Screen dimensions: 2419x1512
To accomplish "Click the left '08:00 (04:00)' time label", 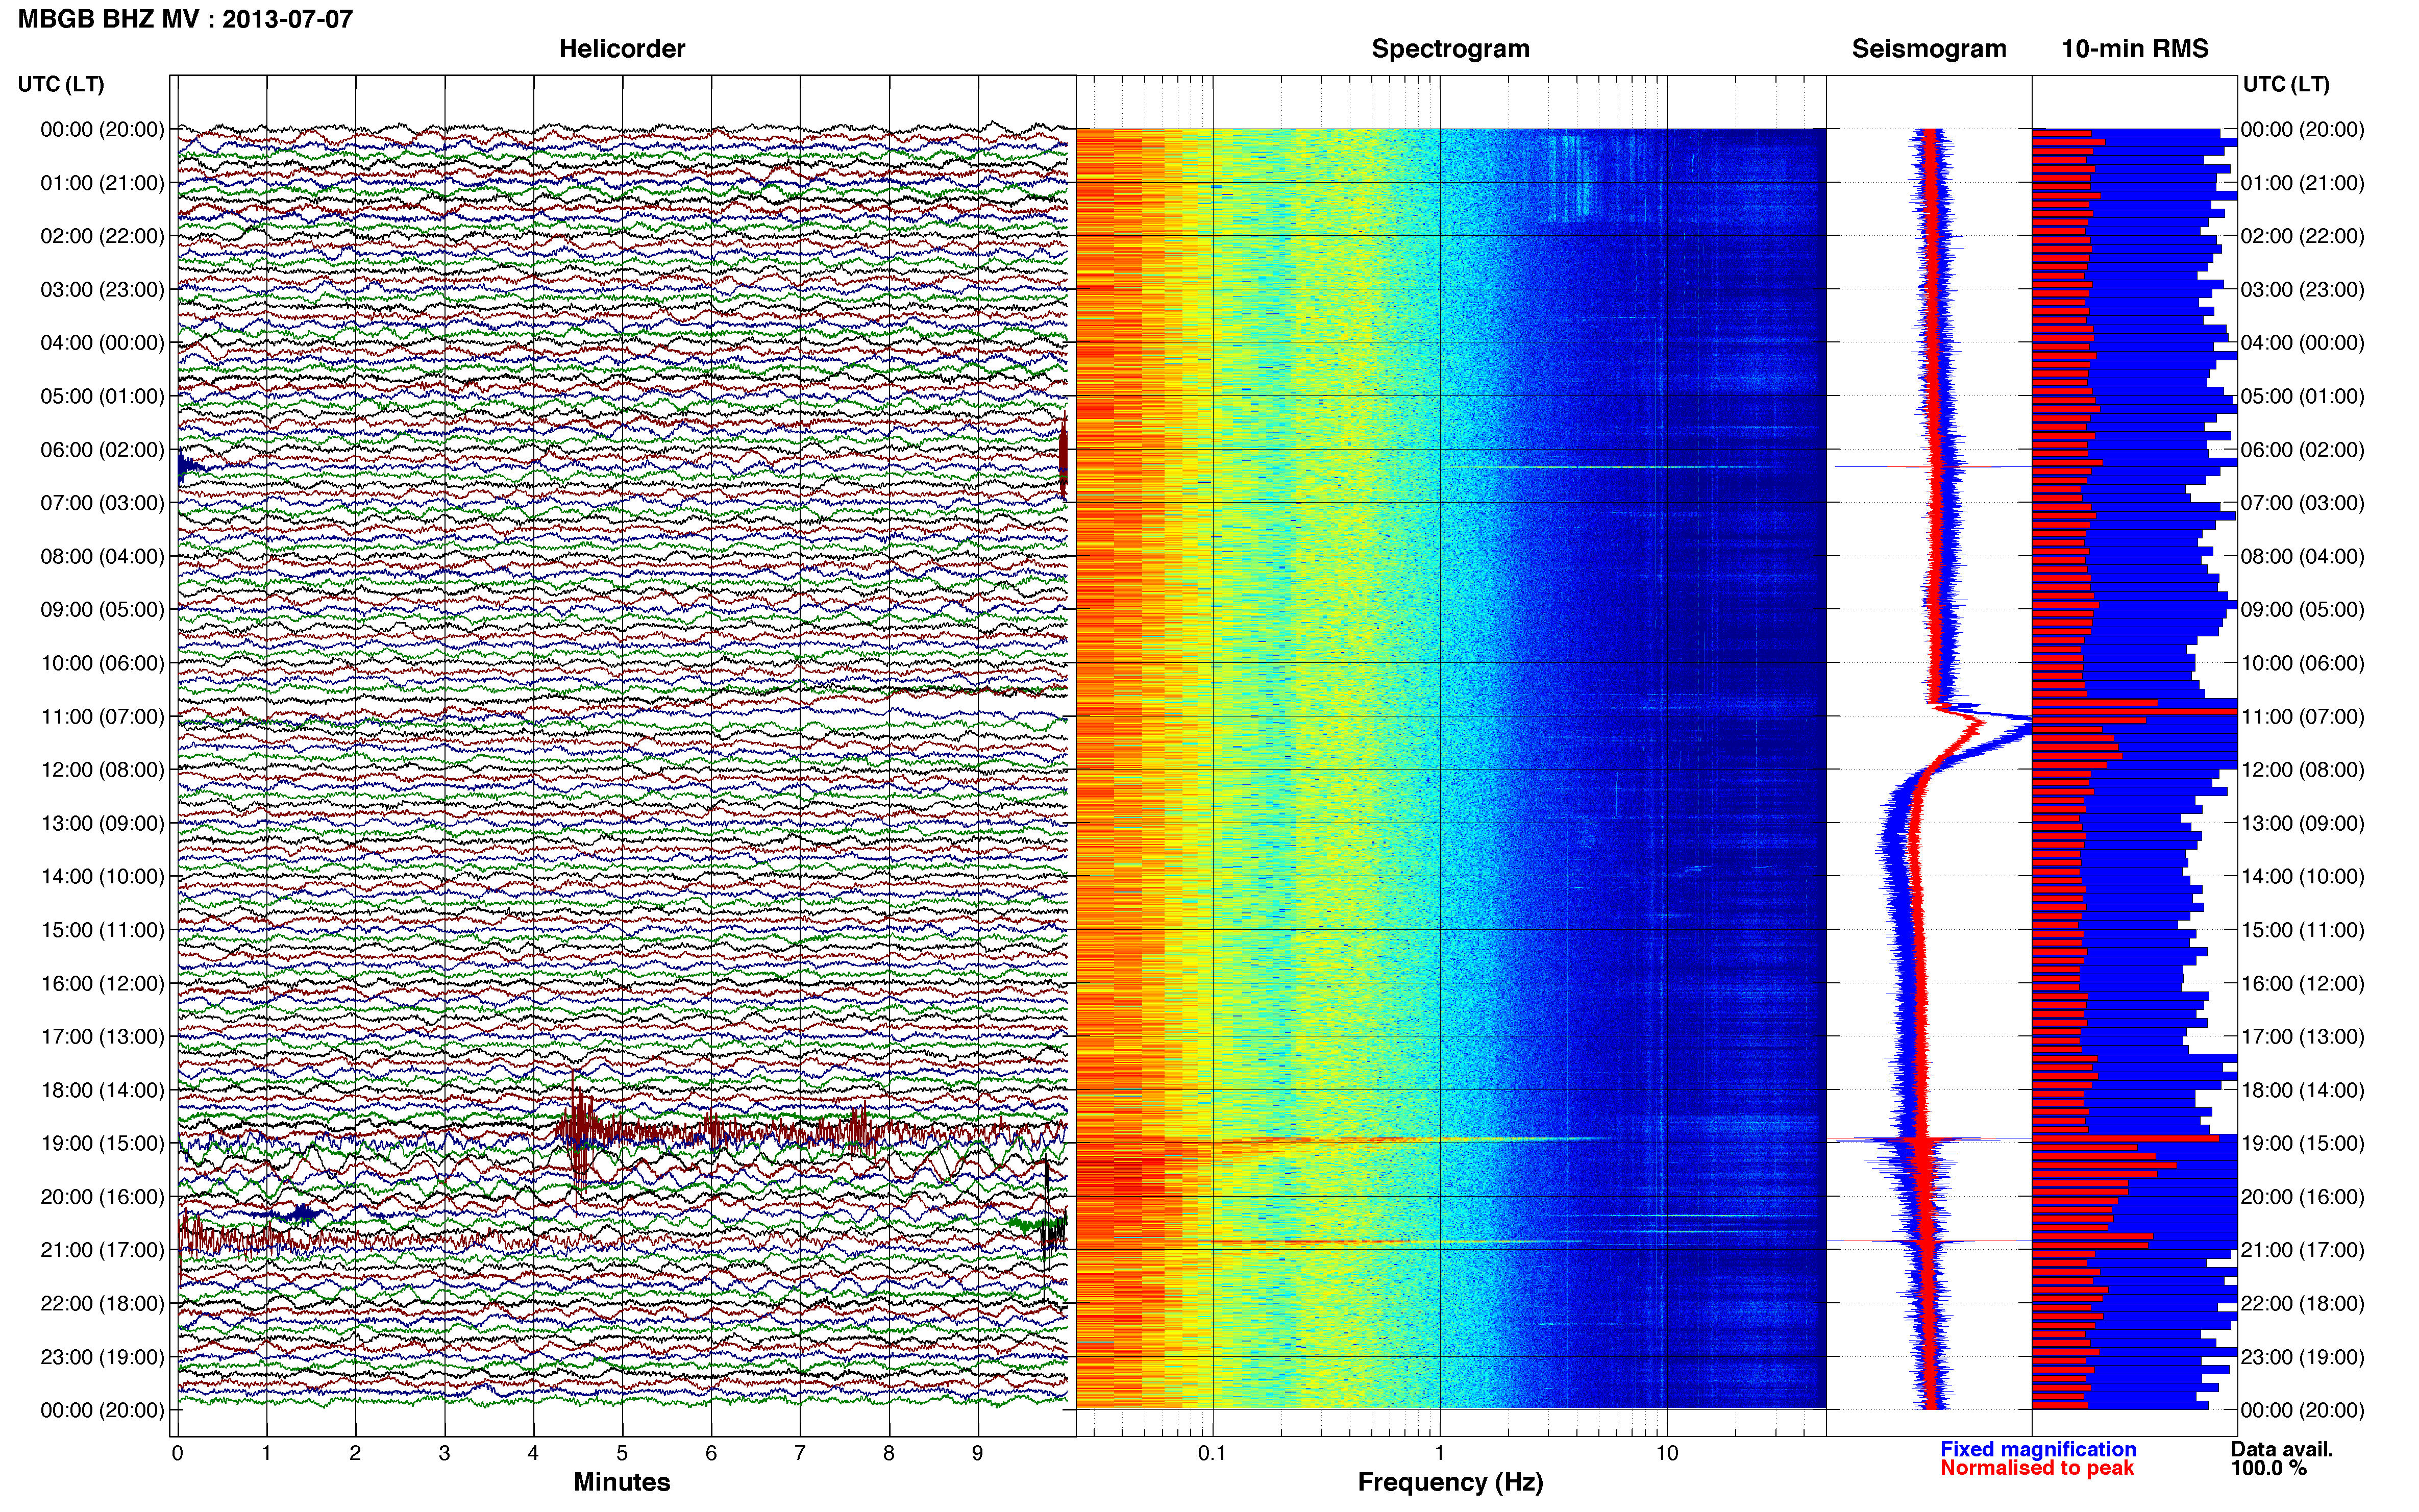I will (102, 556).
